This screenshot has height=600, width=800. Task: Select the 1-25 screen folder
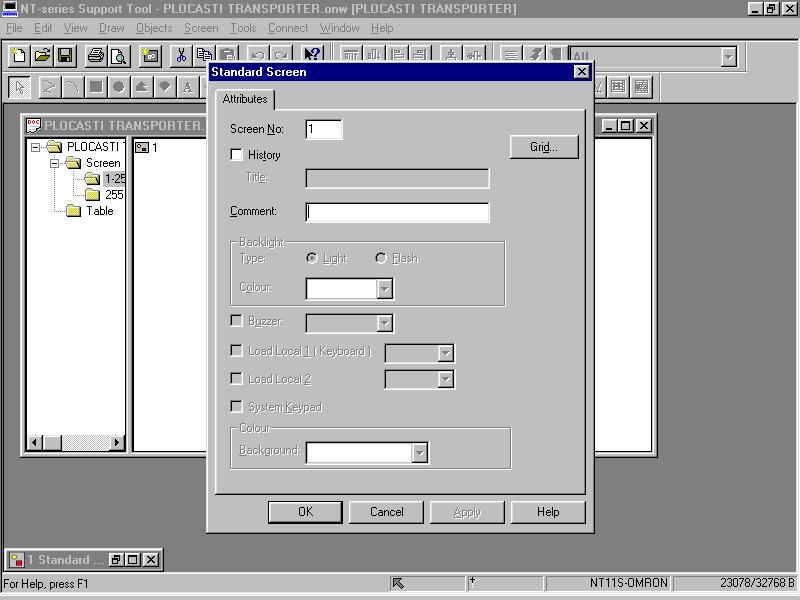coord(105,179)
